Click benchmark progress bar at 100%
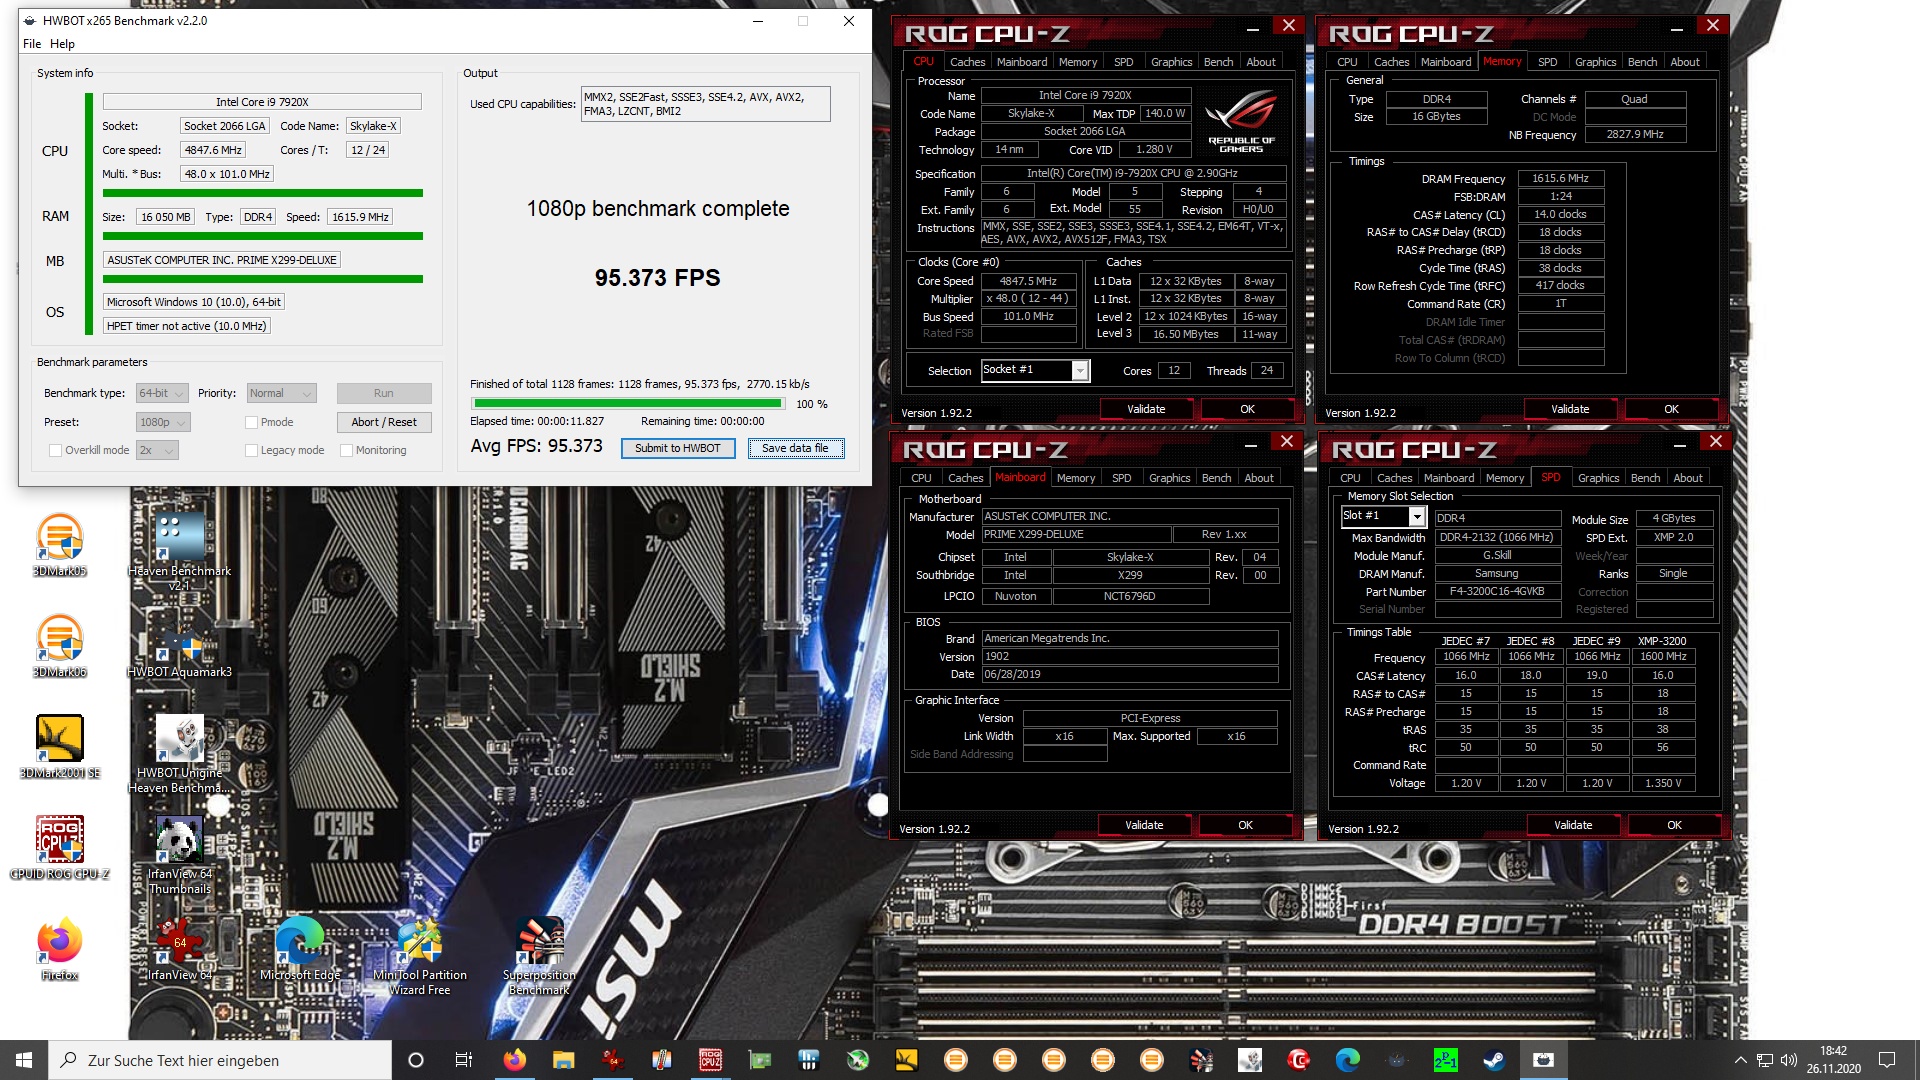Screen dimensions: 1920x1080 point(627,404)
